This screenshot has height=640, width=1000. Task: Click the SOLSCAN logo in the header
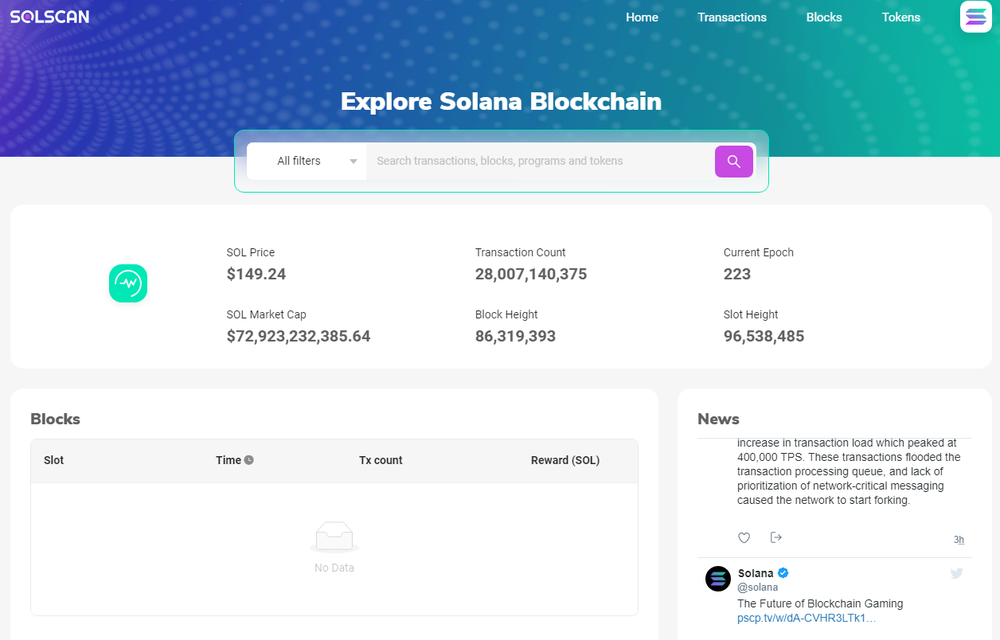coord(50,17)
